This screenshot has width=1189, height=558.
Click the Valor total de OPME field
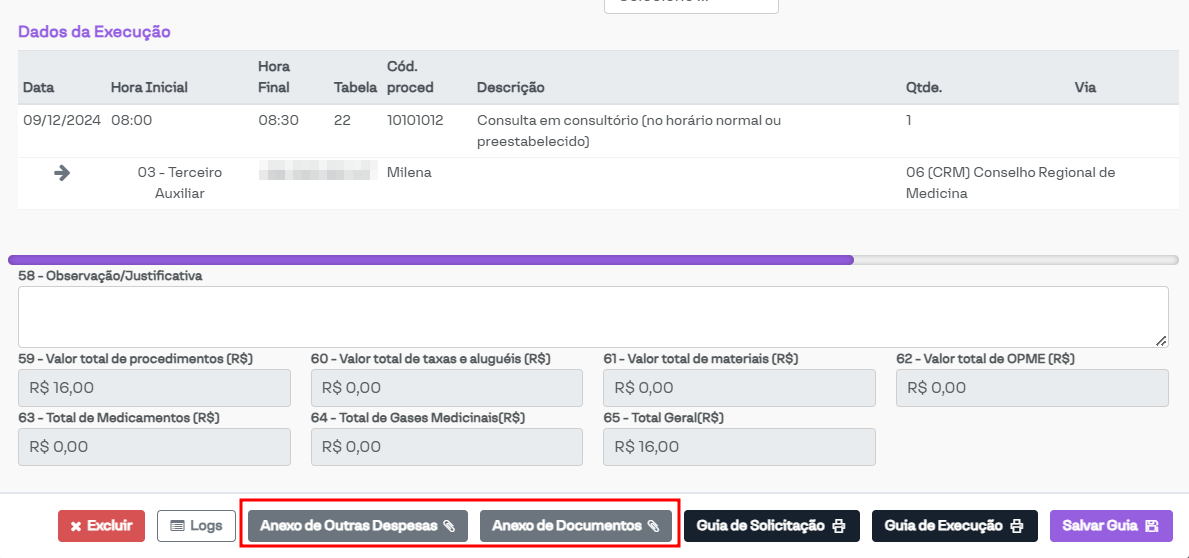(1031, 388)
